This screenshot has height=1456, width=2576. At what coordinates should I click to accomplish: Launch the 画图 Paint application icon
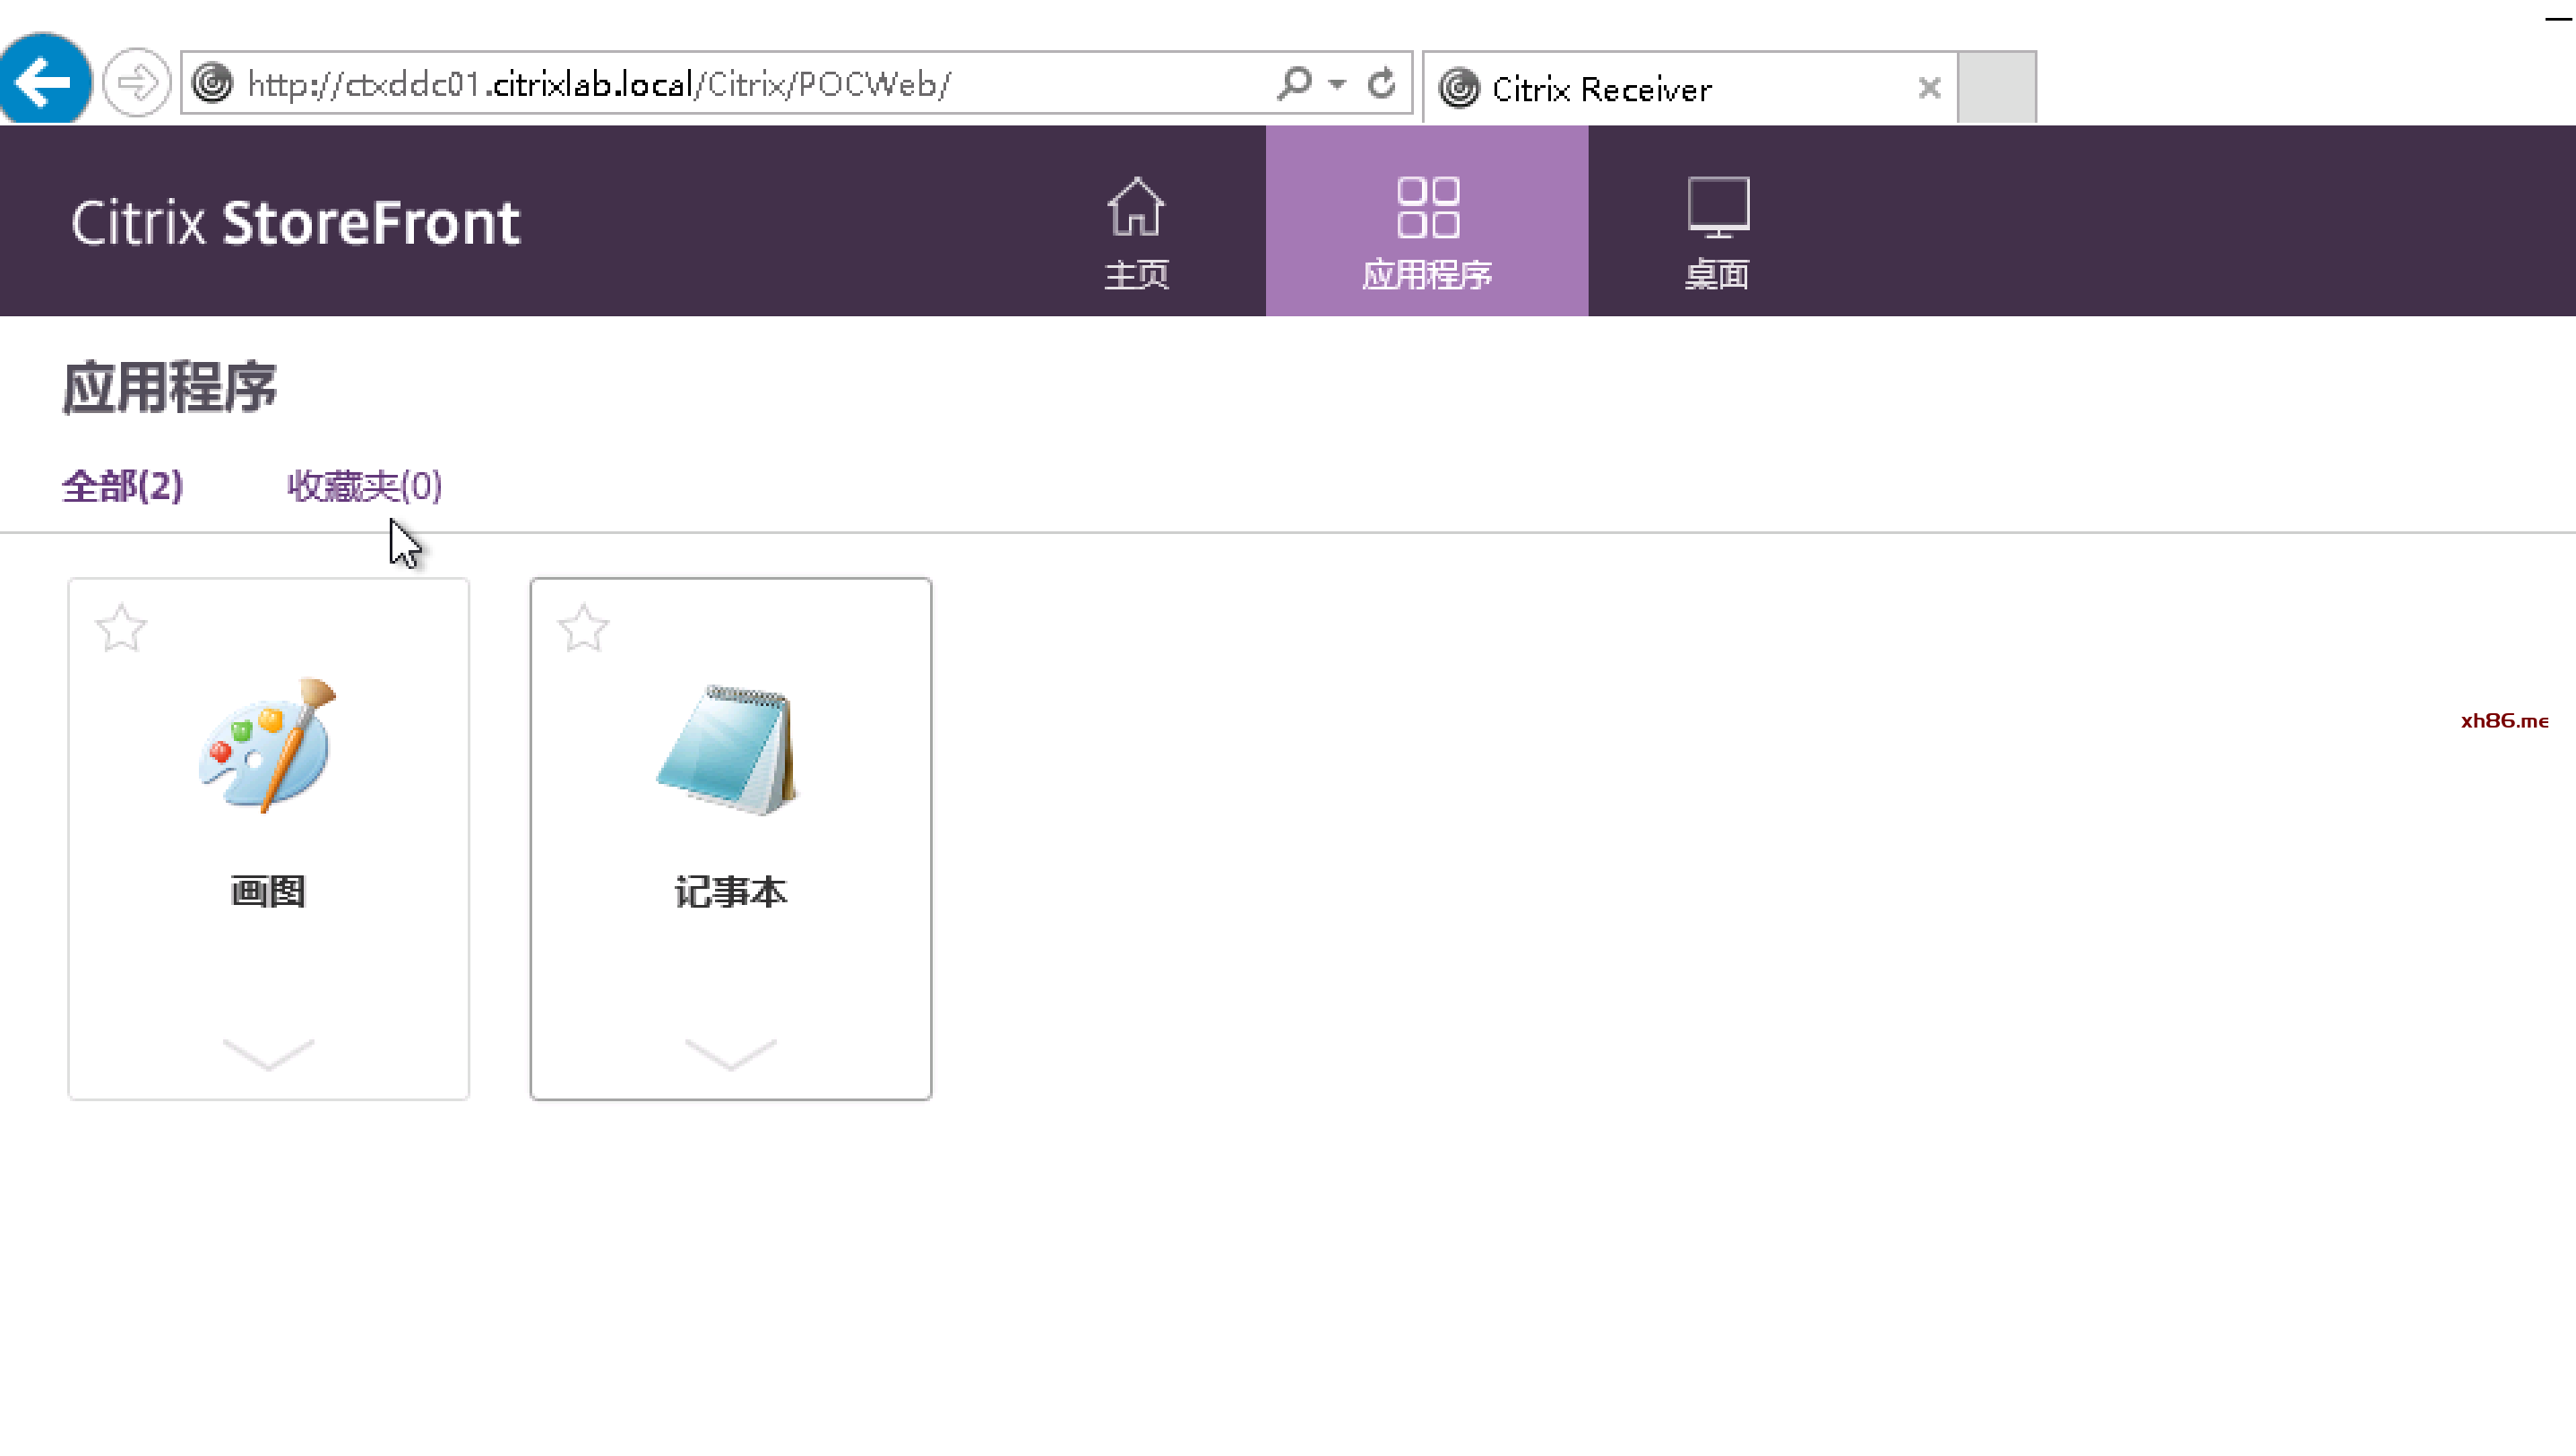pos(268,747)
